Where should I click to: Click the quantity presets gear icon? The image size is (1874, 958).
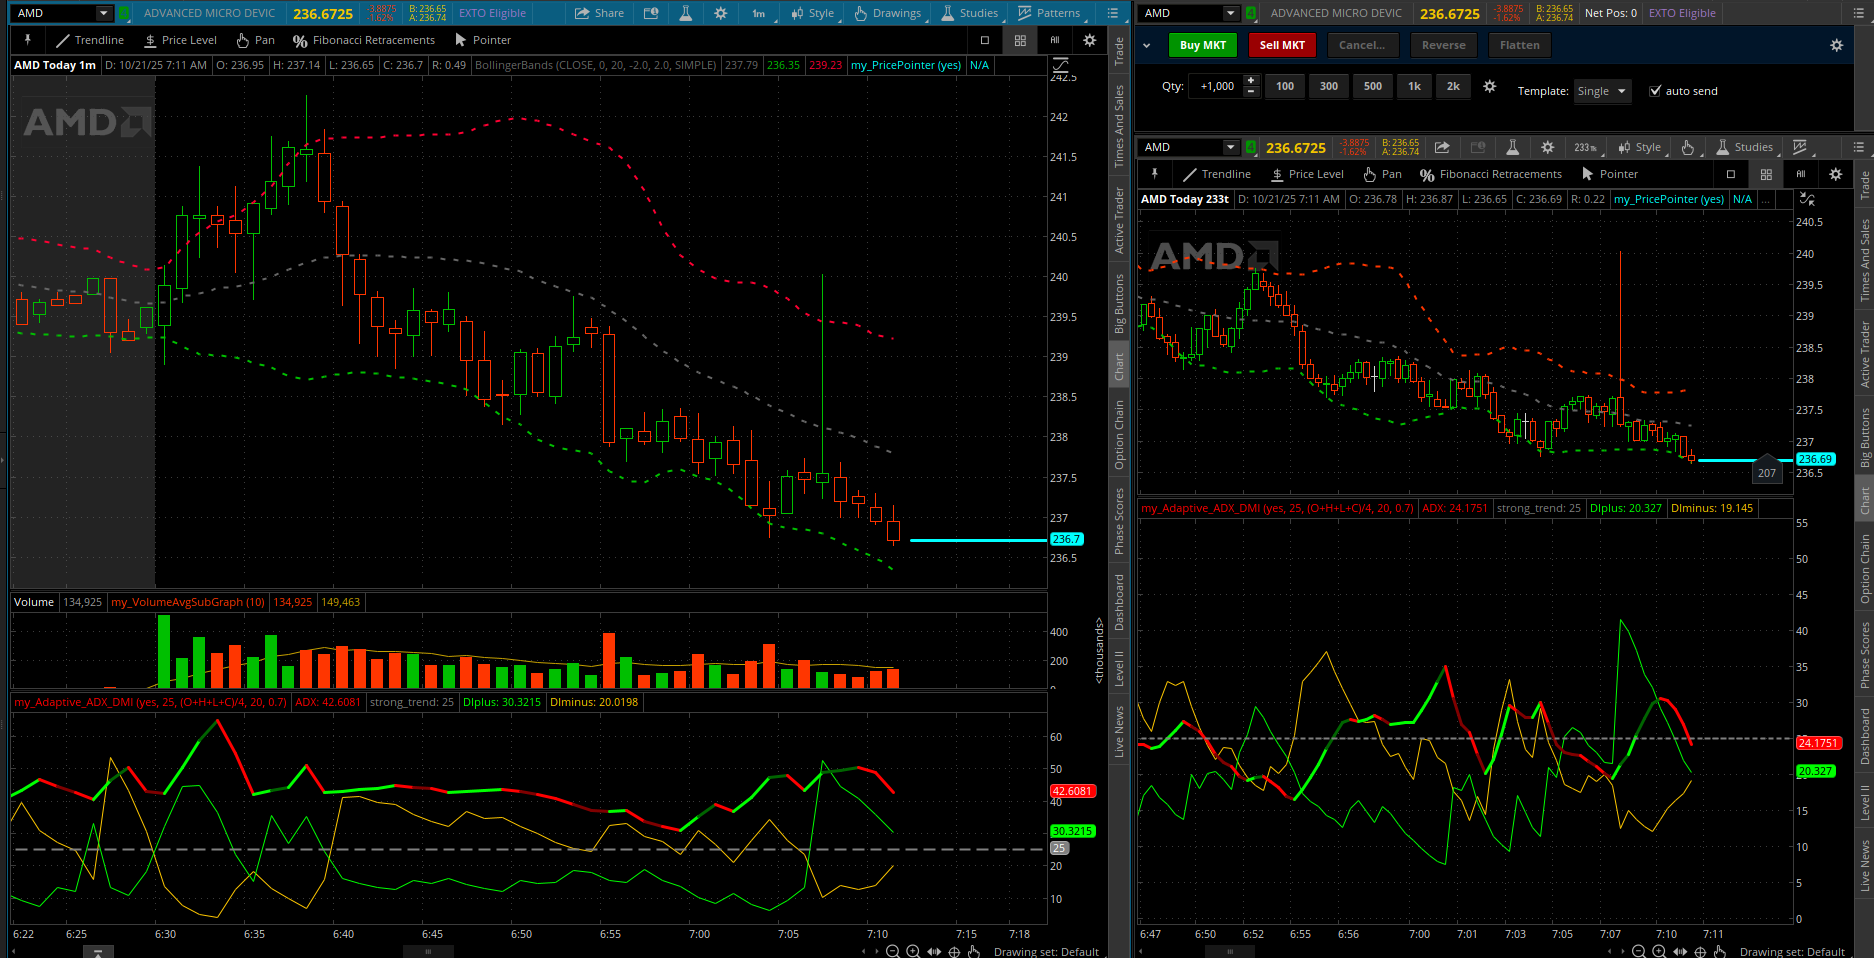pos(1489,86)
